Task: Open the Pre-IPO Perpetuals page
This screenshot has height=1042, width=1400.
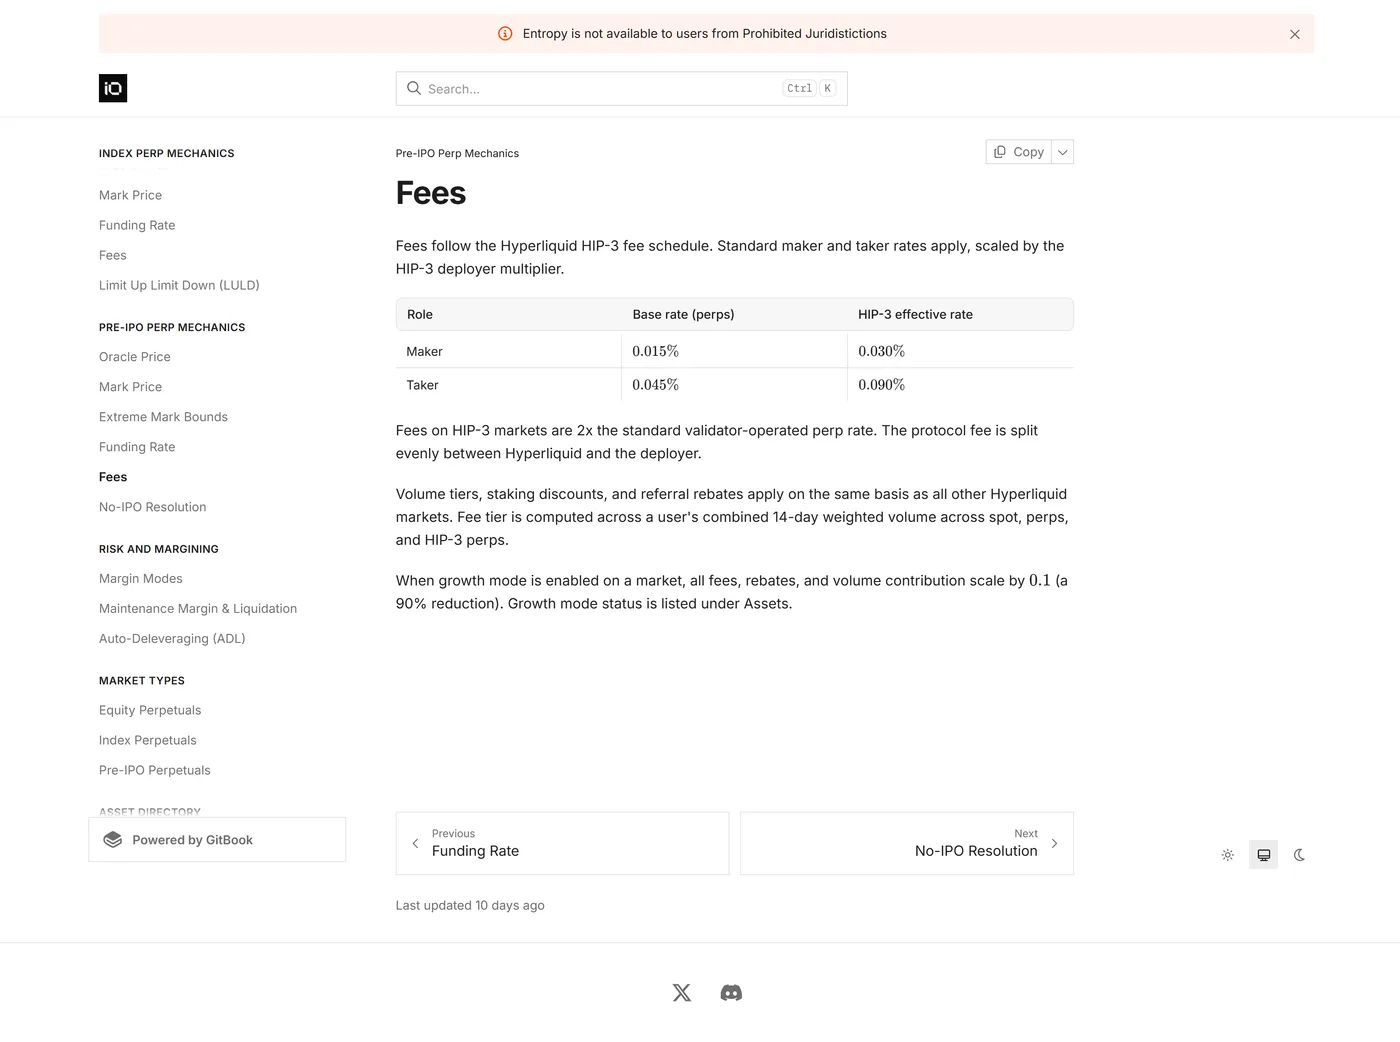Action: (155, 770)
